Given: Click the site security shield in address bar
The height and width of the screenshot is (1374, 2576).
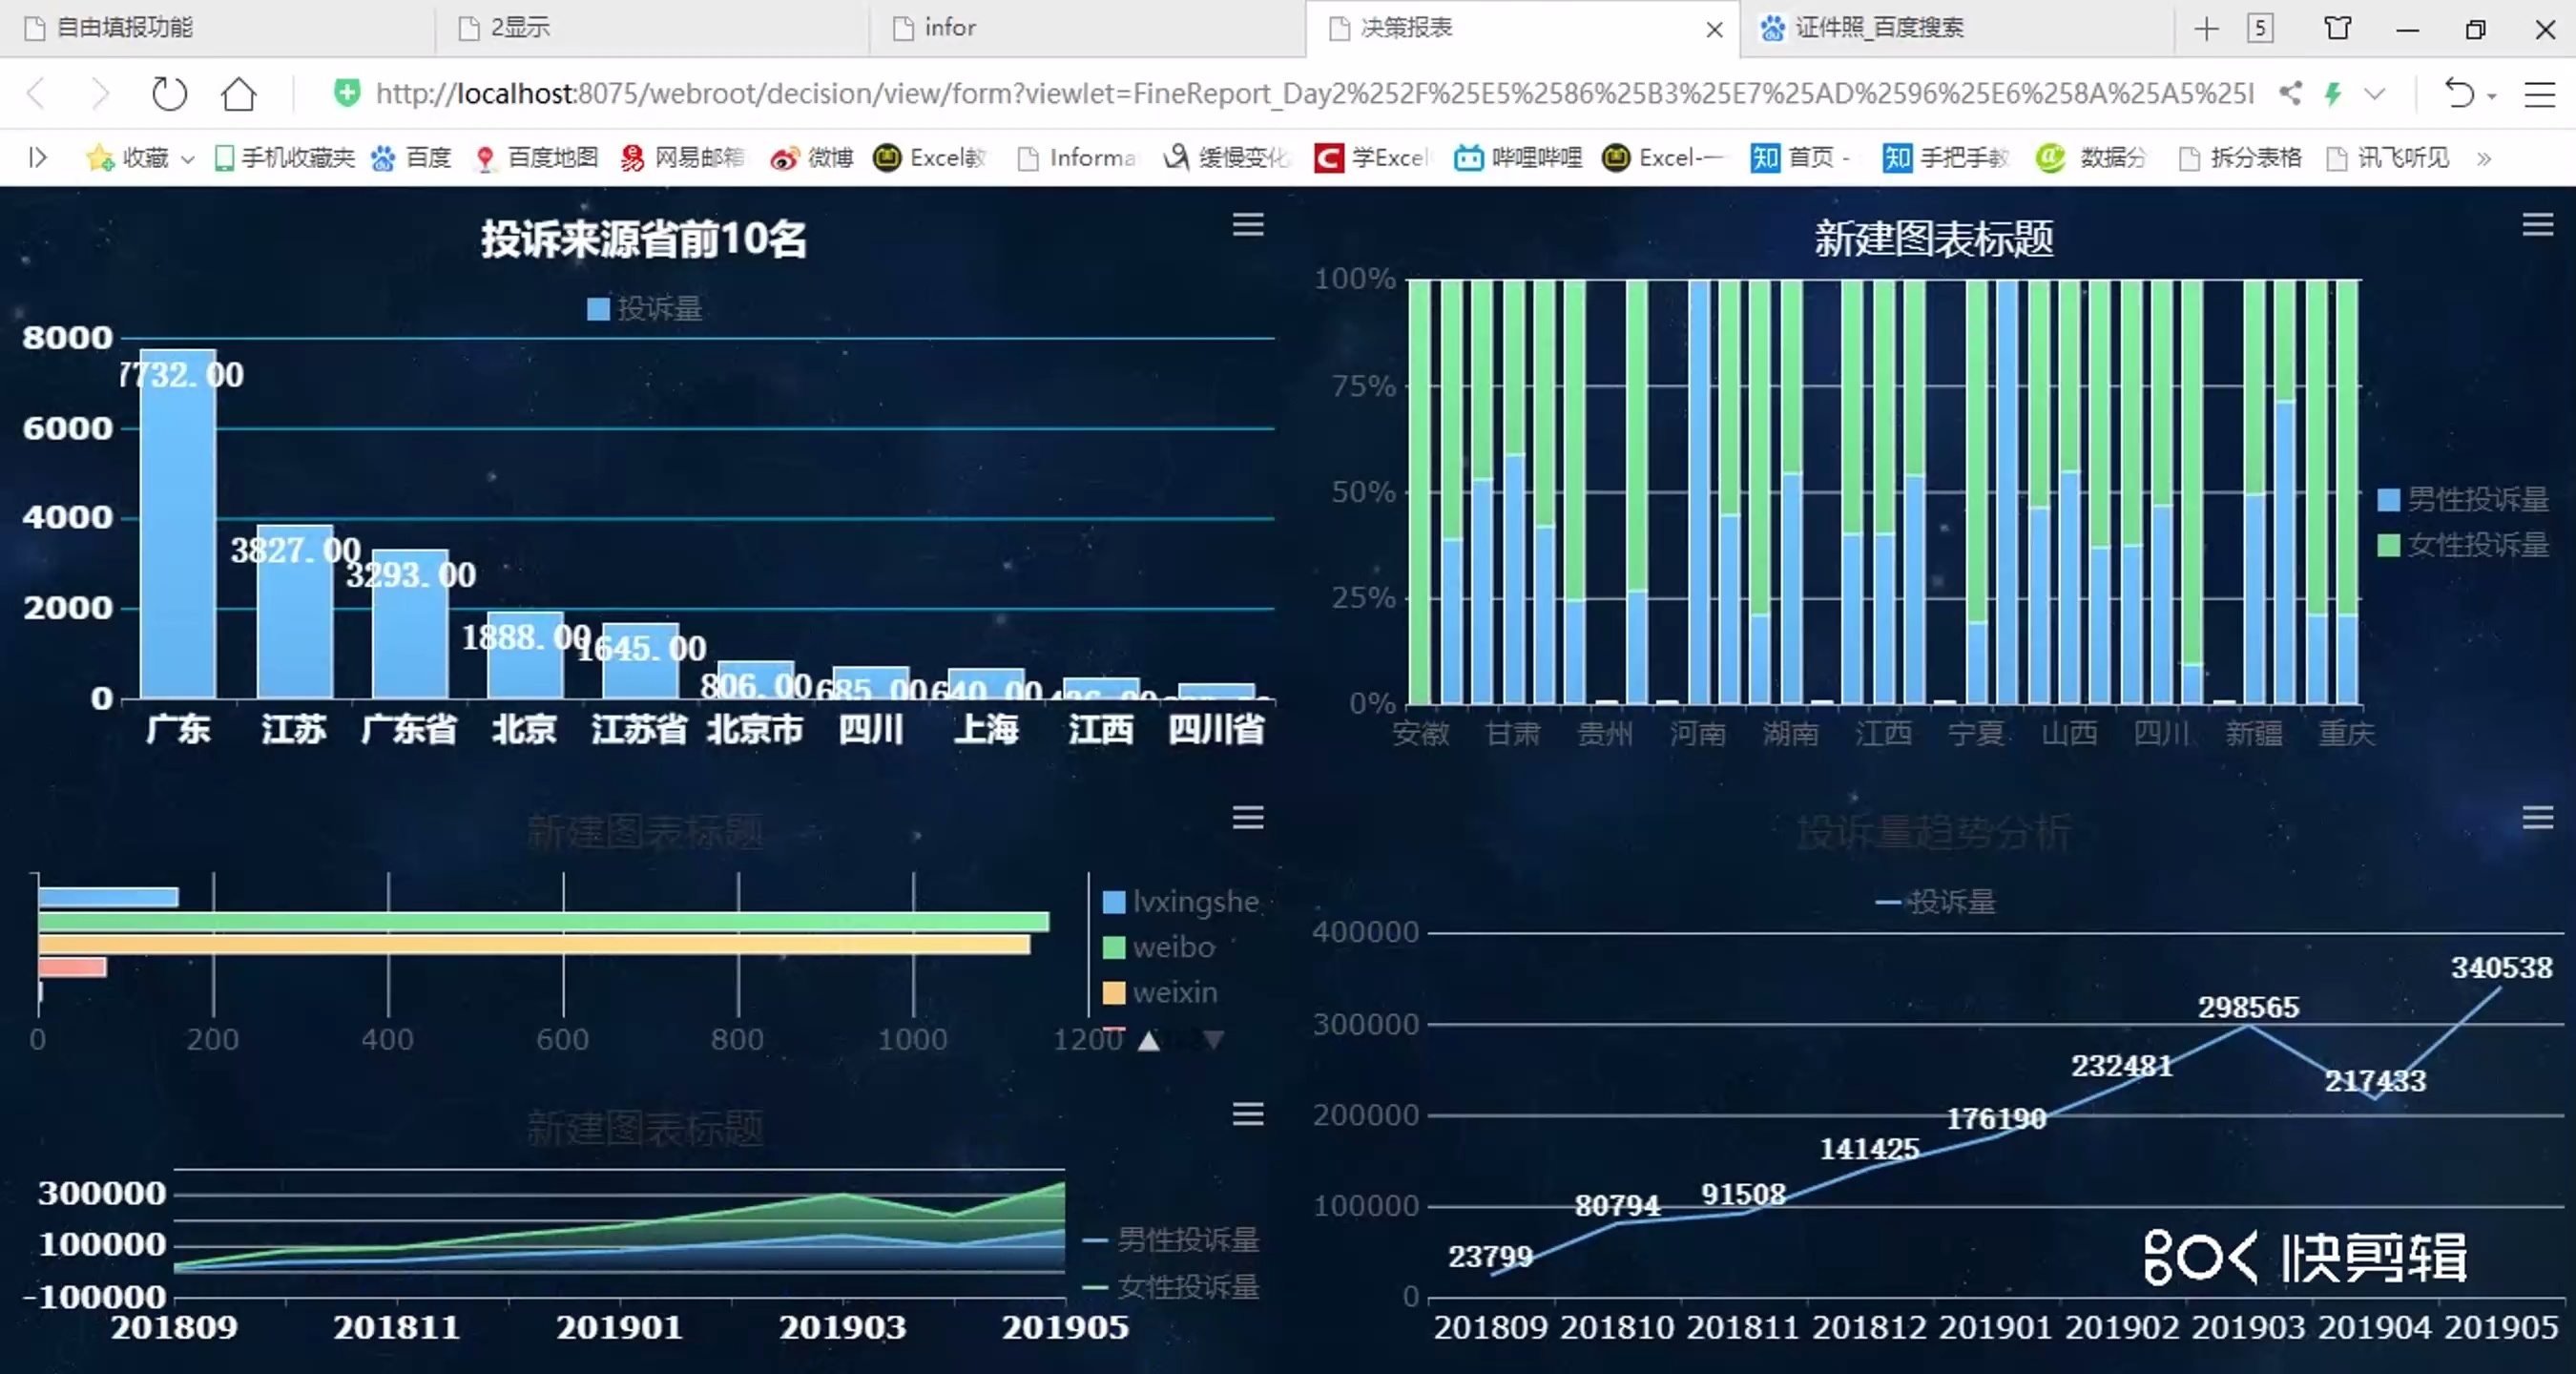Looking at the screenshot, I should 346,93.
